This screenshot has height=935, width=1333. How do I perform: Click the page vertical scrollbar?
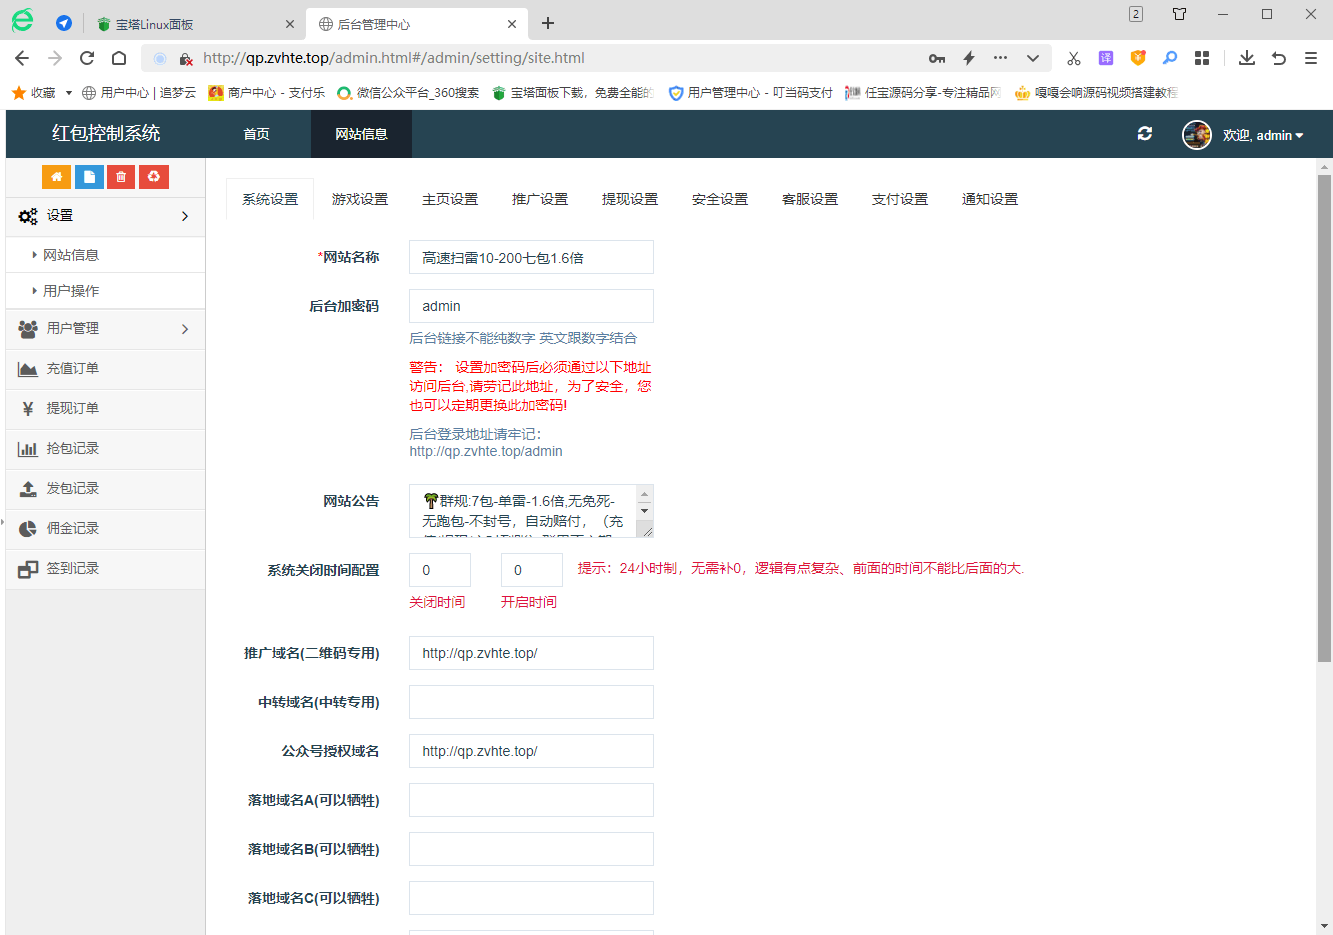point(1324,418)
